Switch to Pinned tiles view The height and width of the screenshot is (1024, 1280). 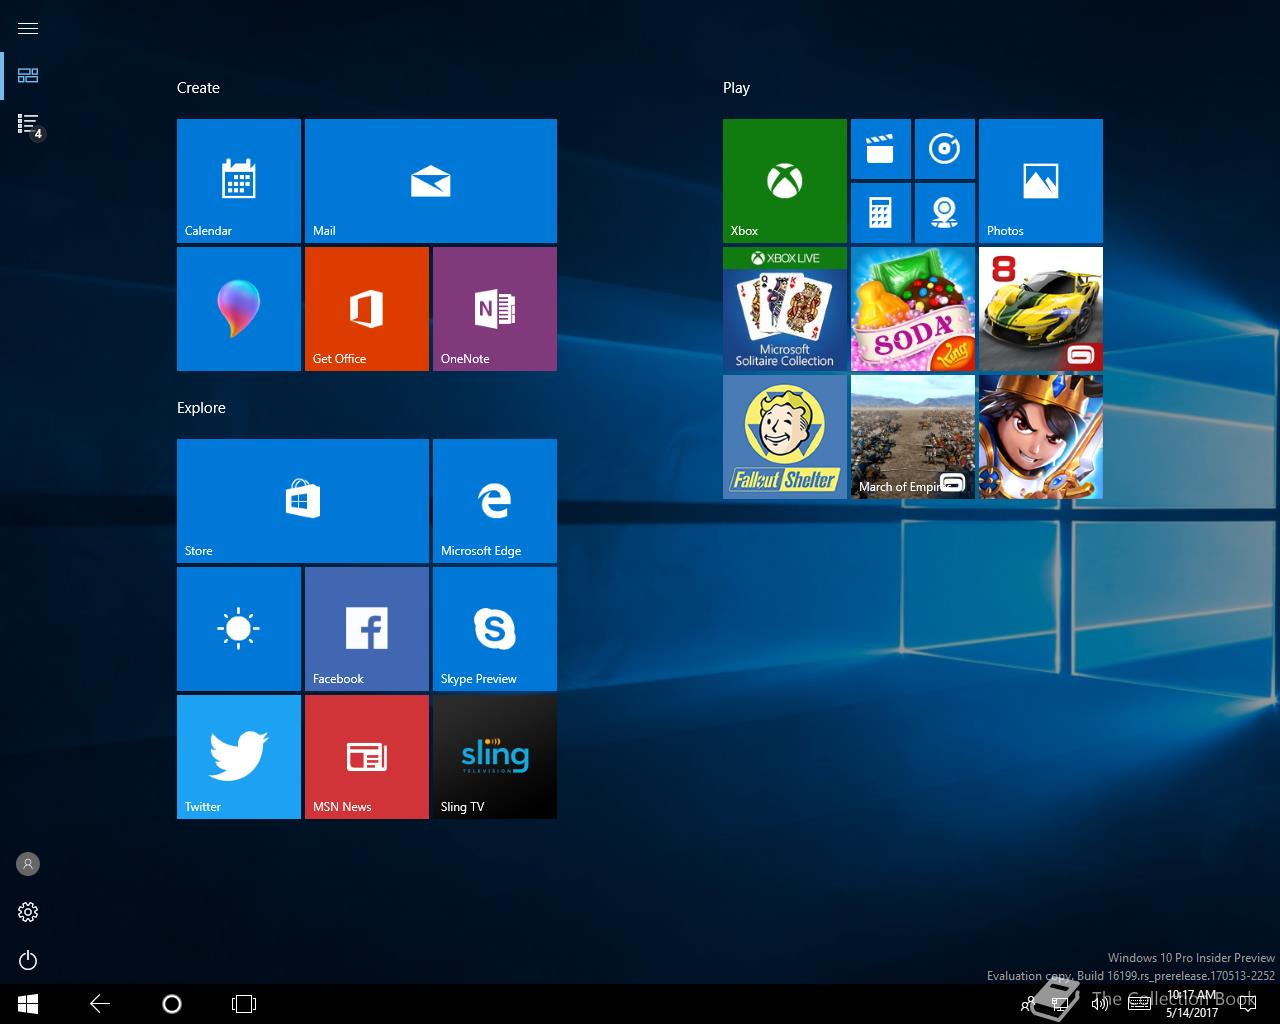[28, 76]
